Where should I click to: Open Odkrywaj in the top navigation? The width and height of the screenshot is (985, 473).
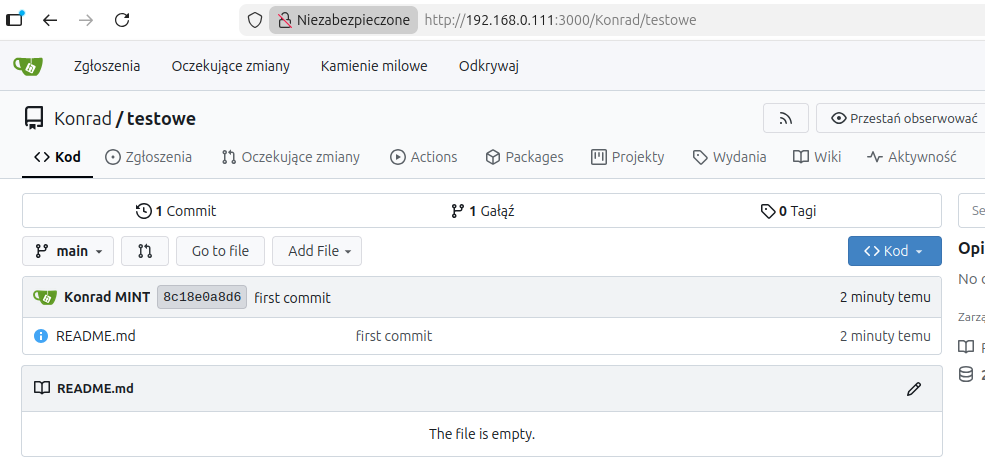[489, 66]
